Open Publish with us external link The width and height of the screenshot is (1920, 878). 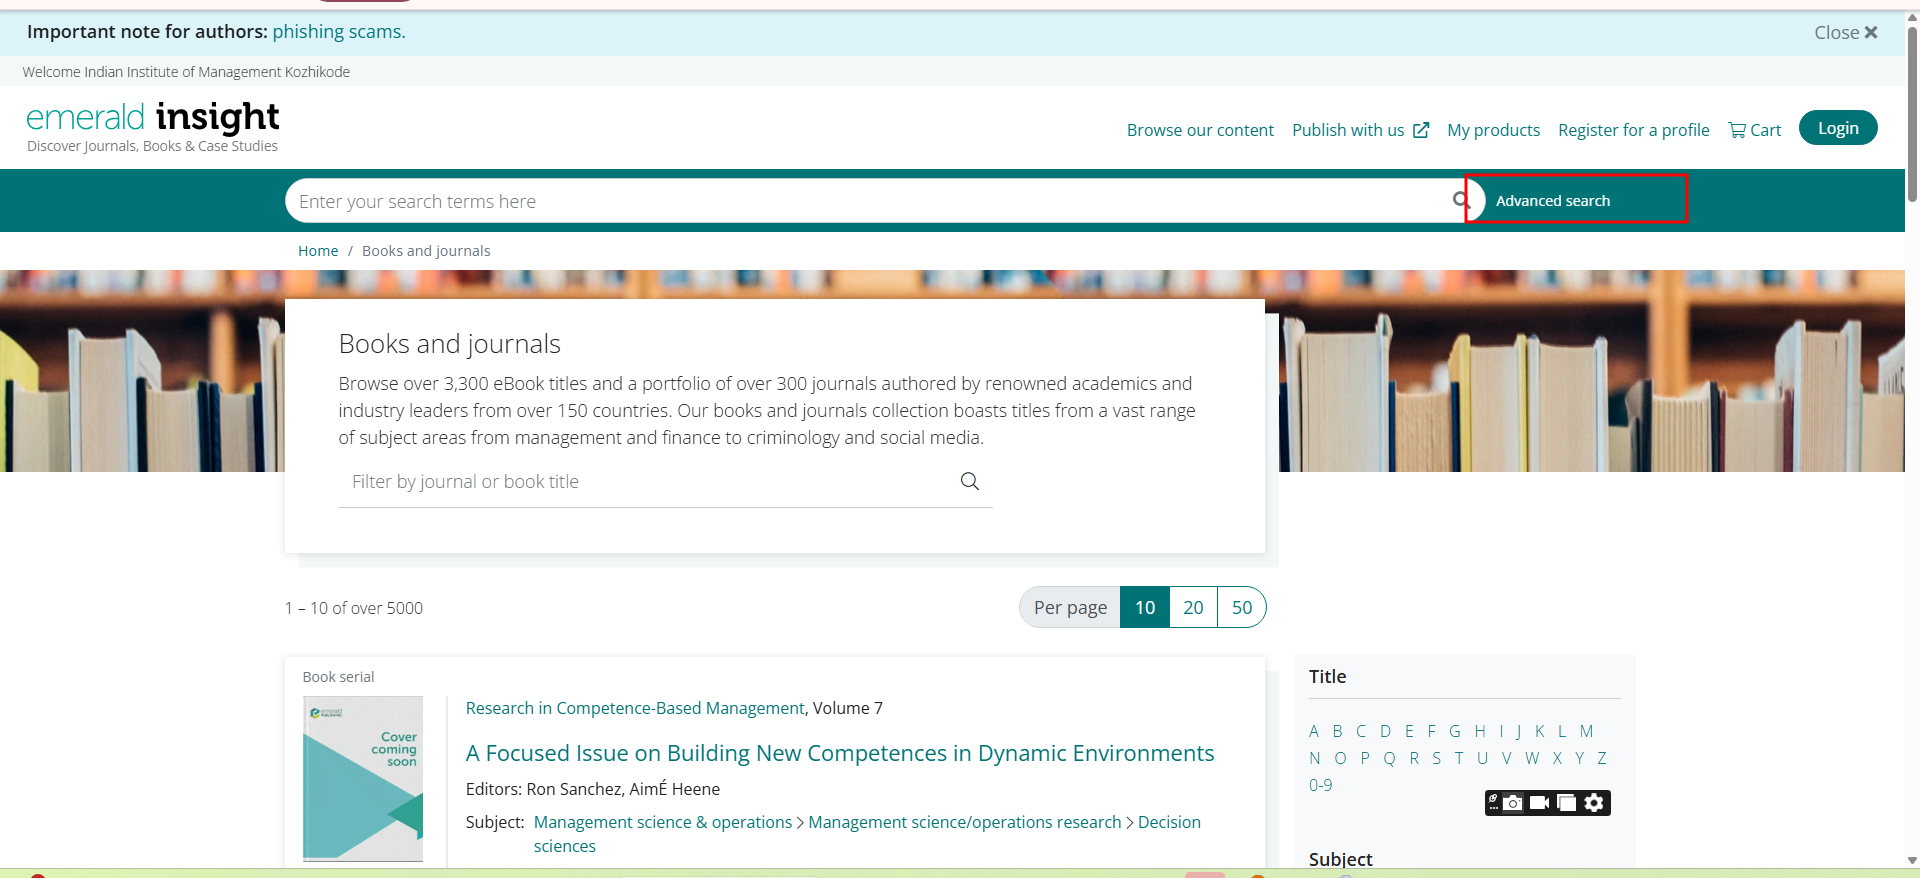1360,130
